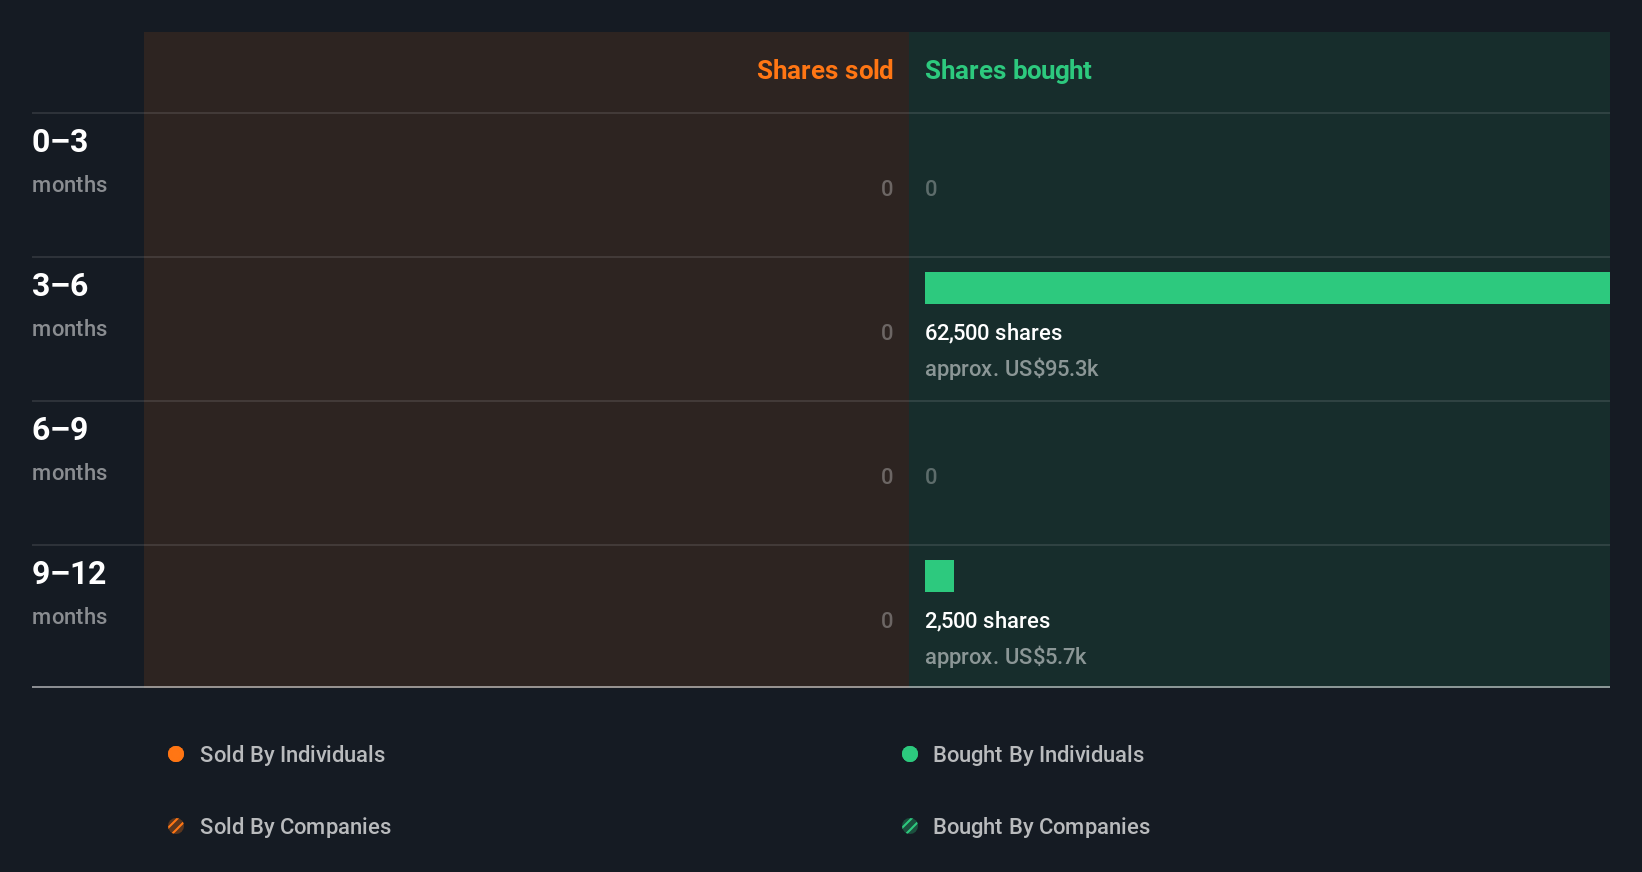
Task: Click the green Bought By Individuals dot
Action: (x=910, y=754)
